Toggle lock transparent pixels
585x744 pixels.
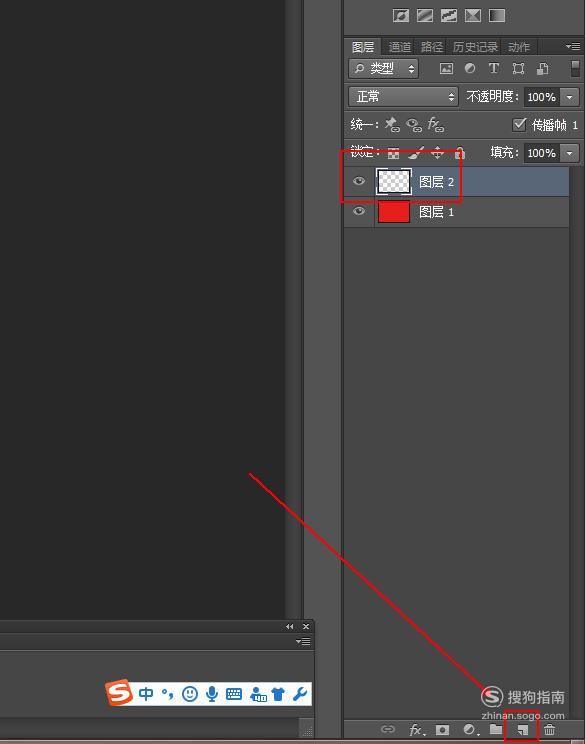[x=393, y=153]
